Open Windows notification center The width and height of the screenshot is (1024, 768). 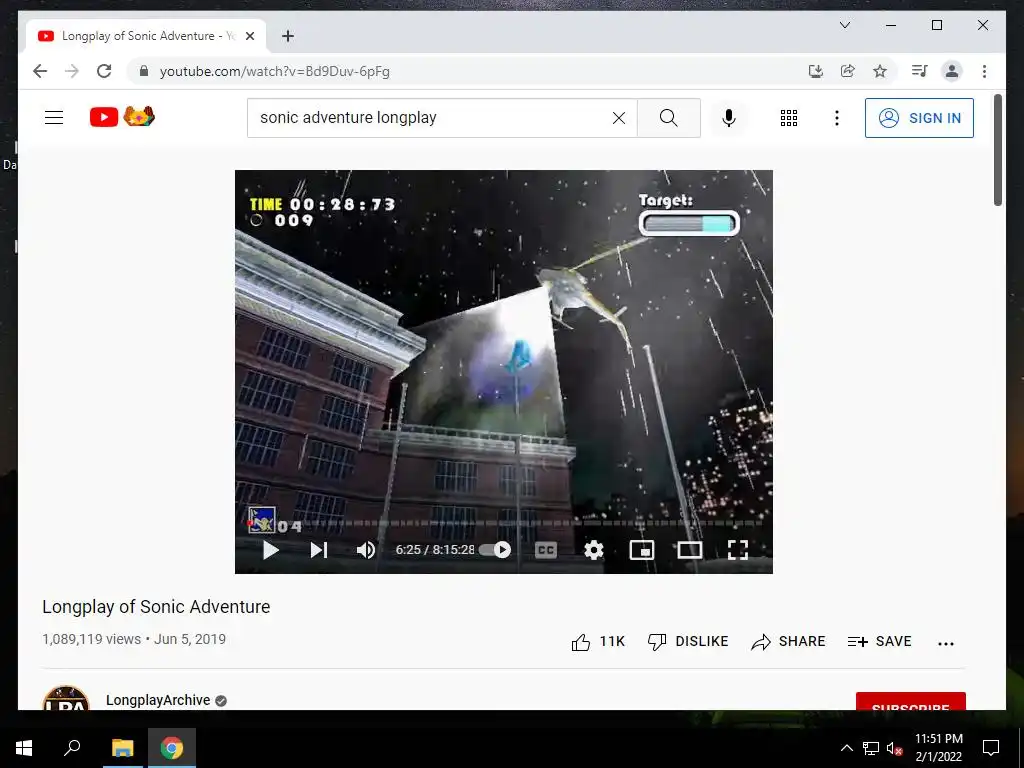991,748
